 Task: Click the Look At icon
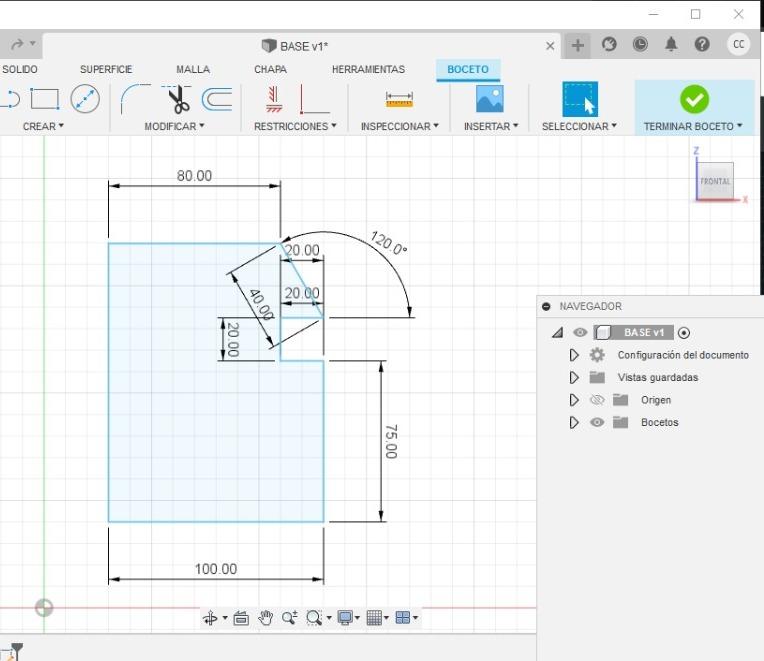coord(241,618)
